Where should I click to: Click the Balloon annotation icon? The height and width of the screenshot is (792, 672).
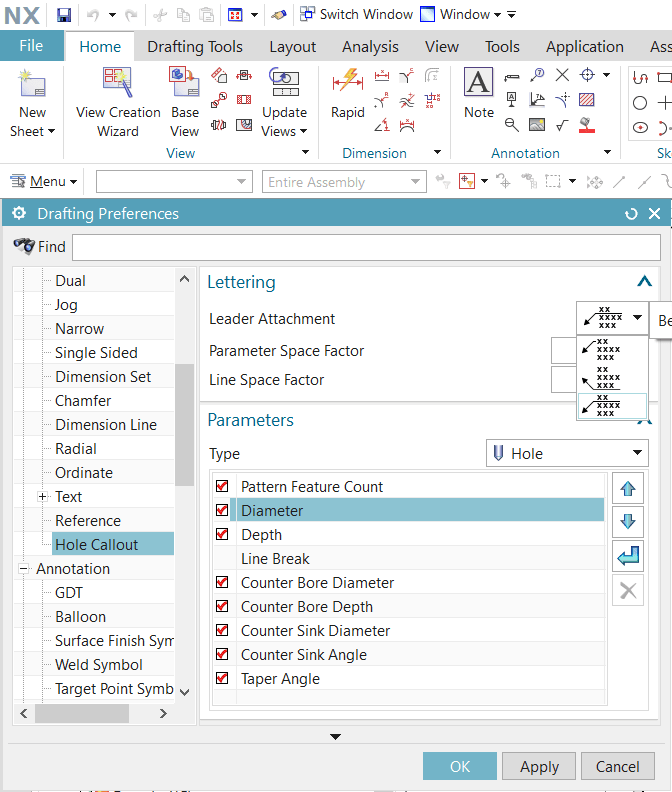537,75
